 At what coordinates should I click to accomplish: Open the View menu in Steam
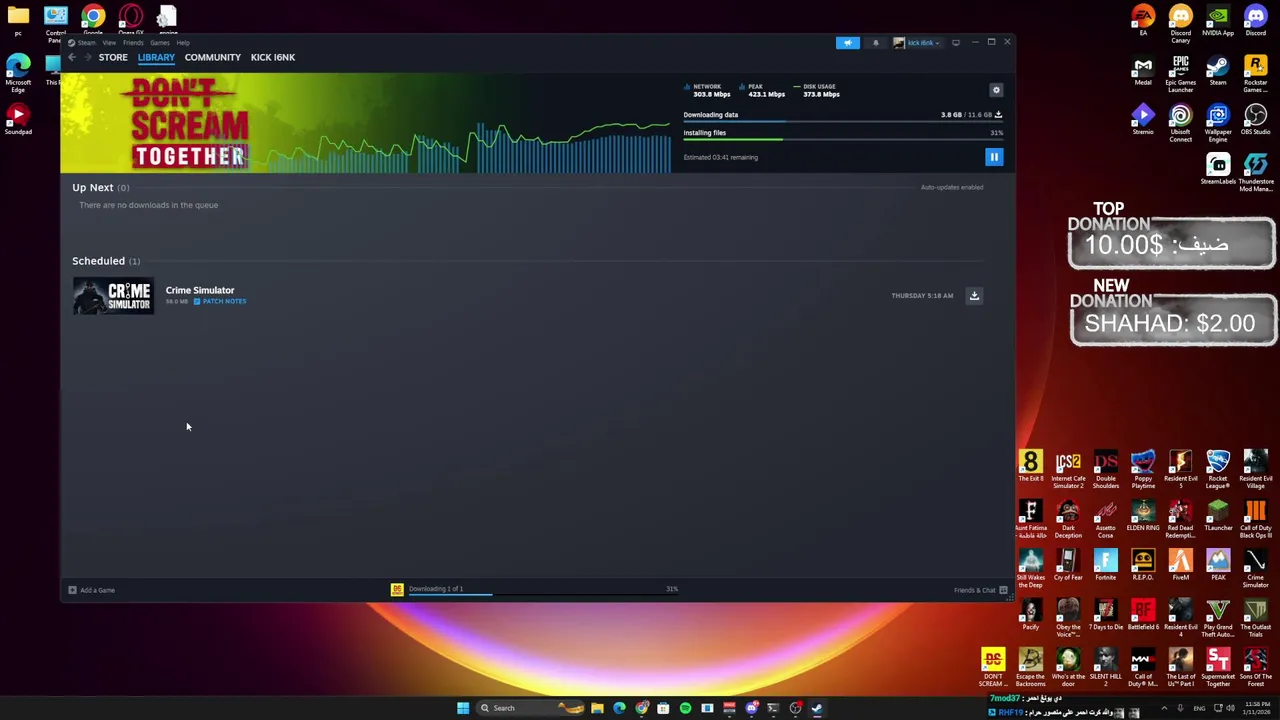(x=110, y=43)
